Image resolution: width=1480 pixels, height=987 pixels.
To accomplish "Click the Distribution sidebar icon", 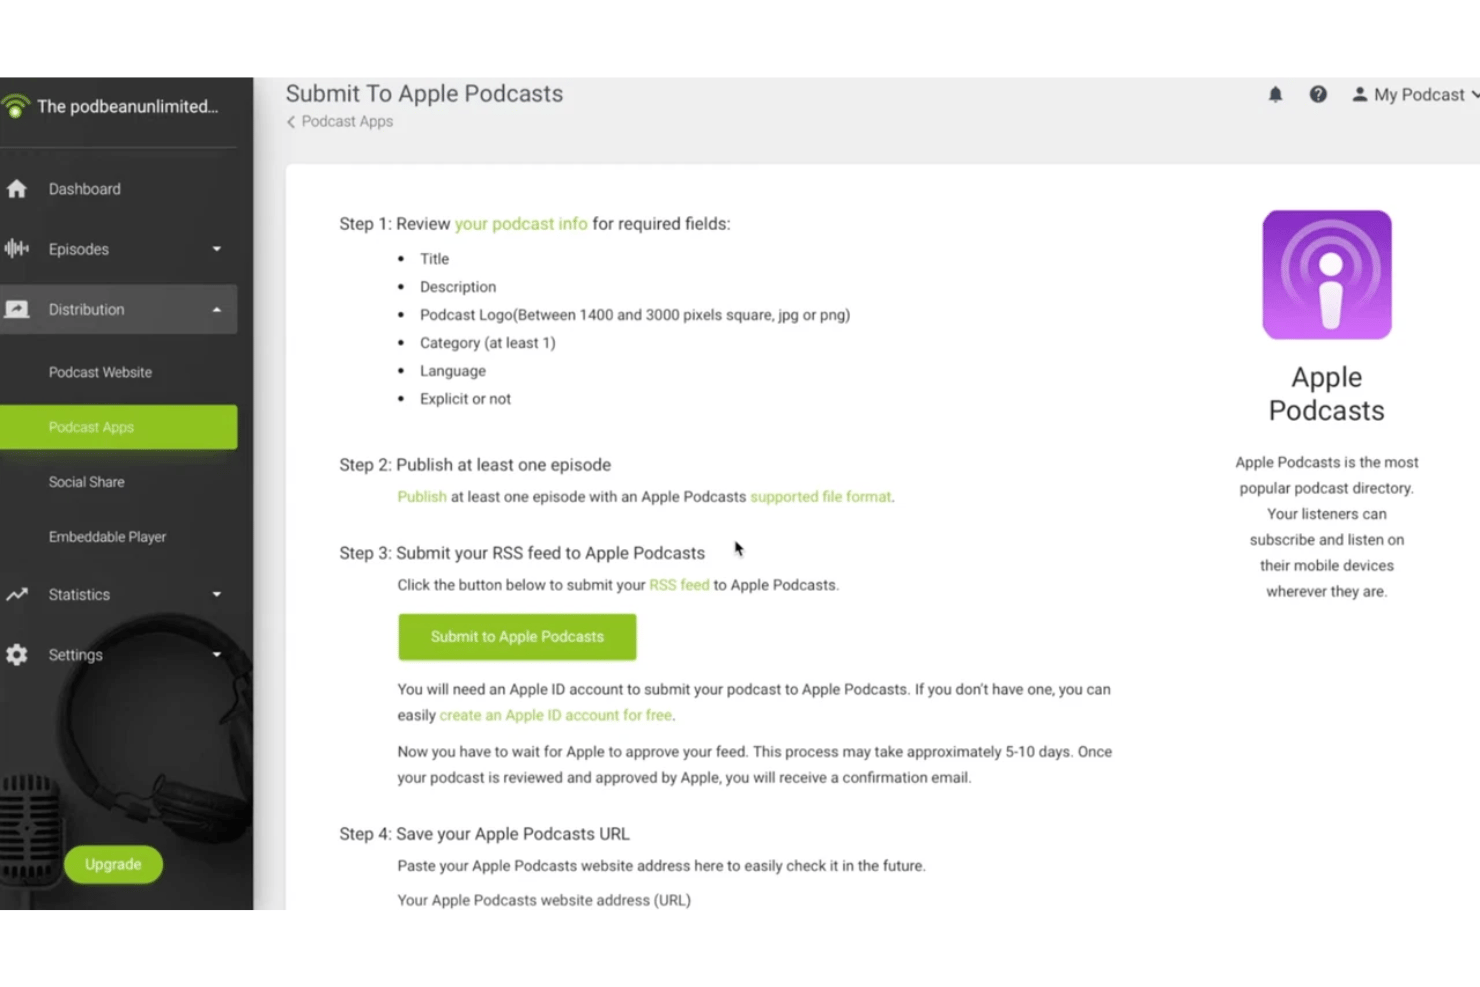I will tap(16, 310).
